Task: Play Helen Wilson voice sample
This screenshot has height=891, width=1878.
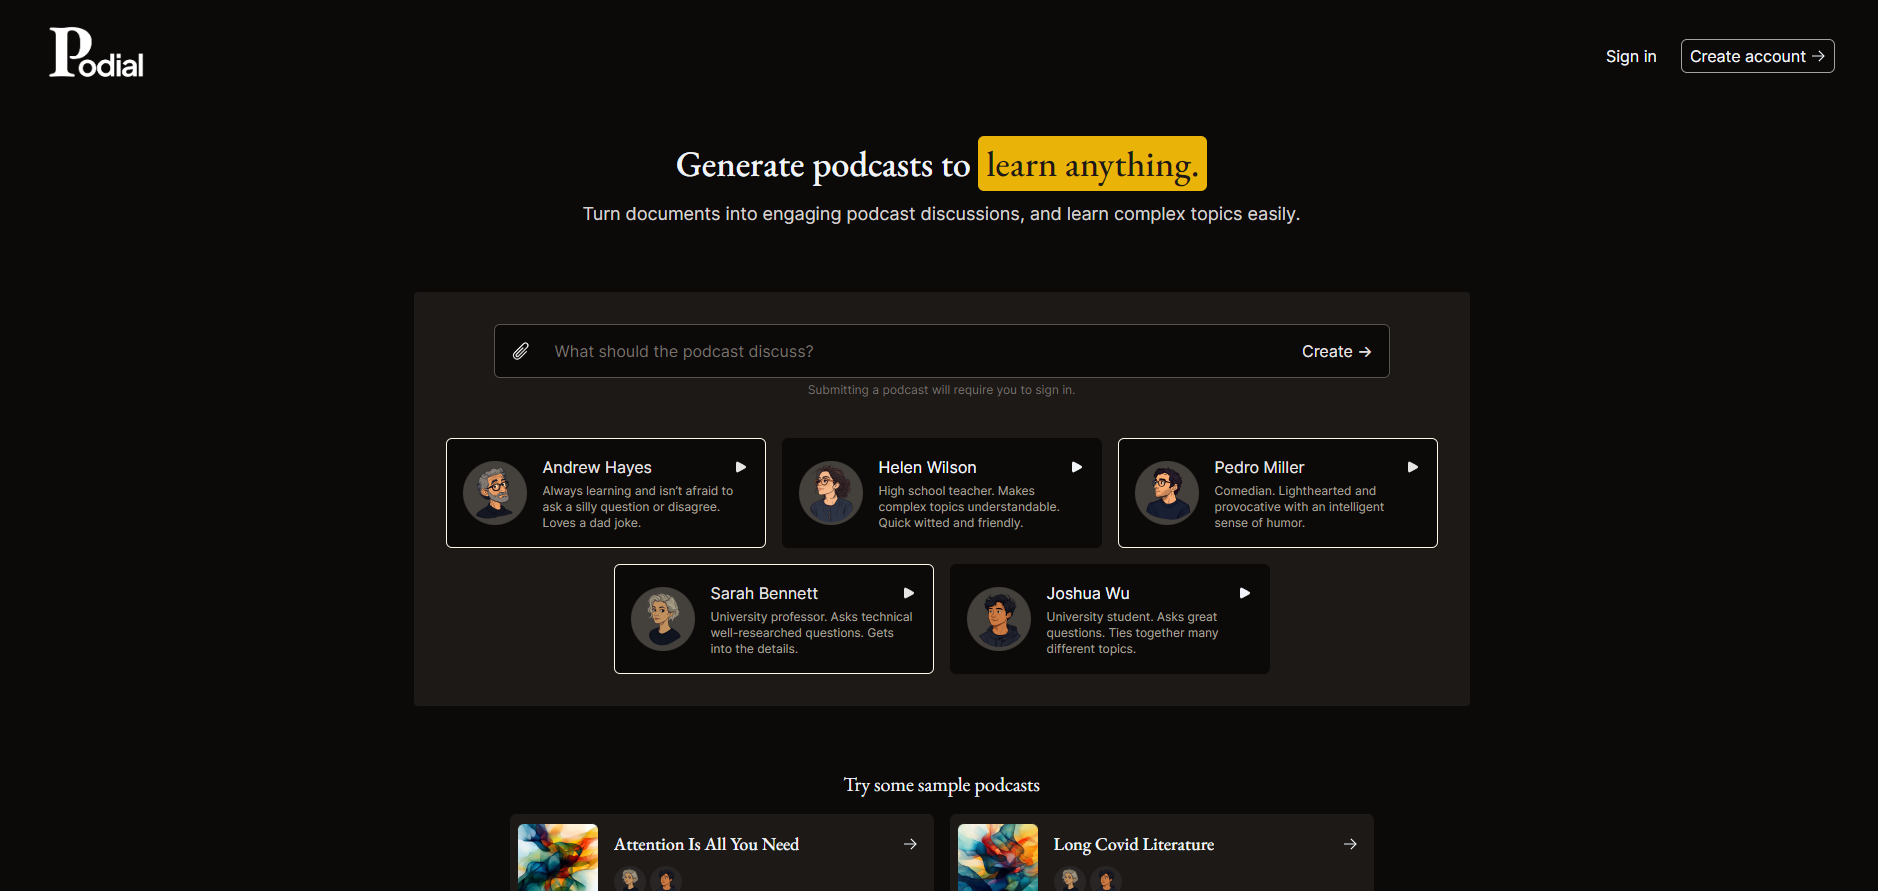Action: coord(1077,467)
